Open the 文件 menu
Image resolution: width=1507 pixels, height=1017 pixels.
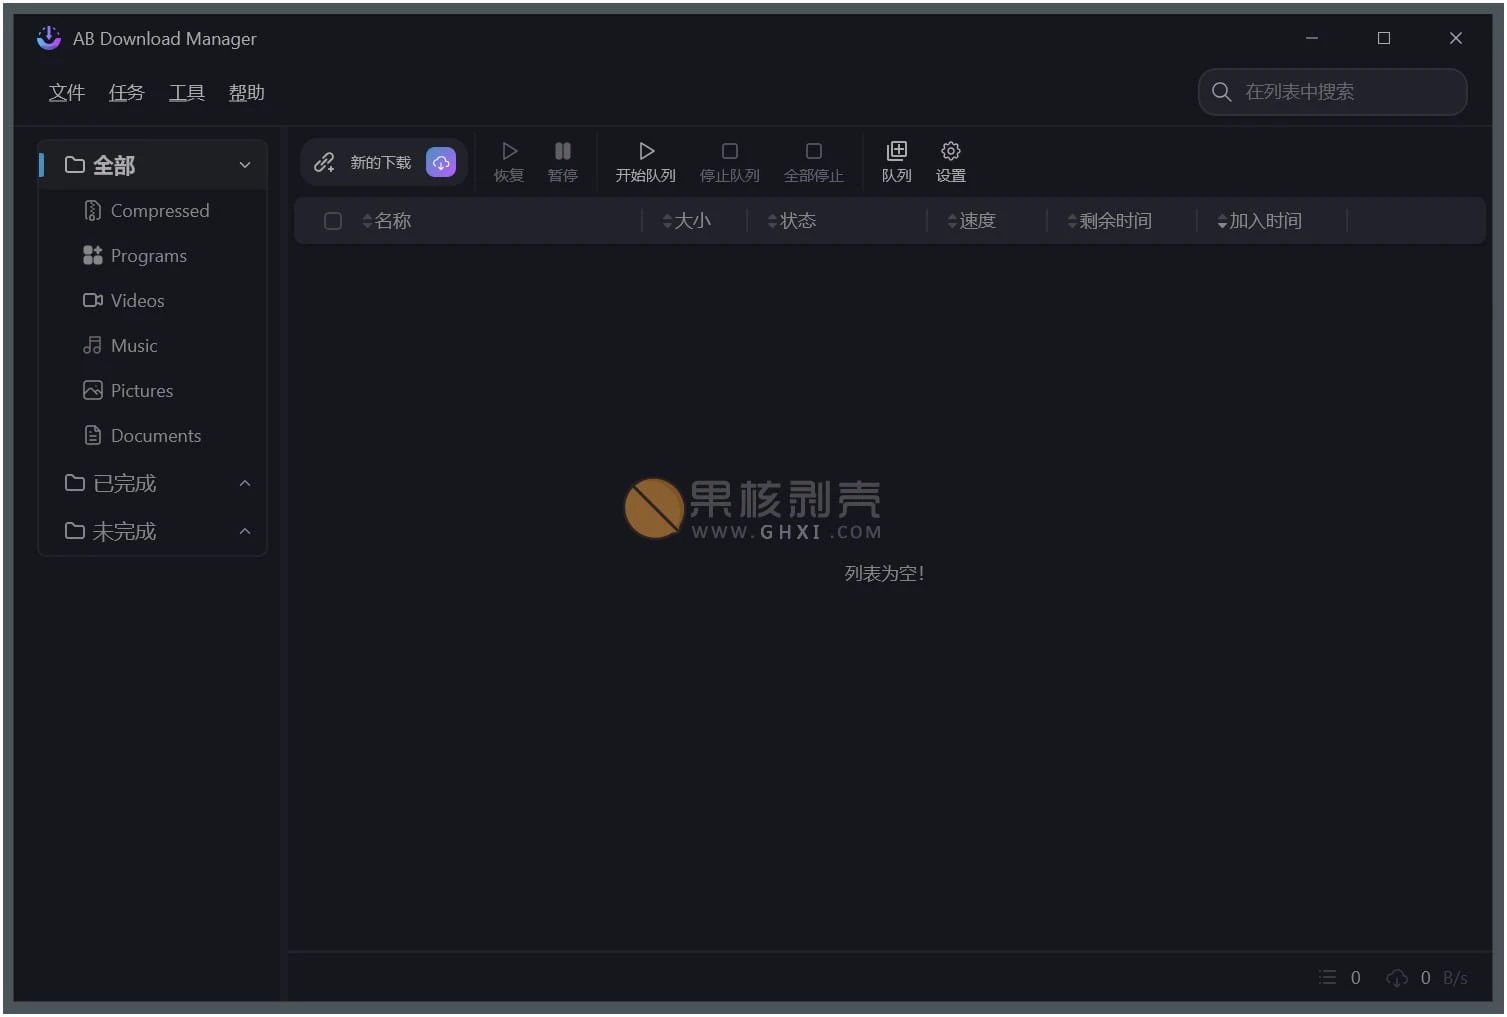[67, 93]
